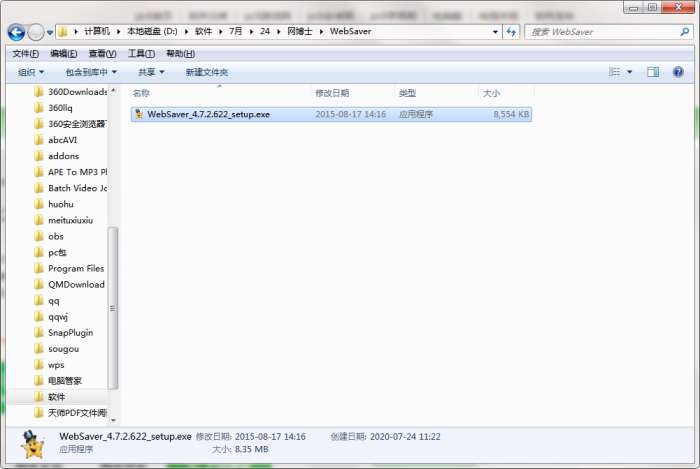This screenshot has width=700, height=469.
Task: Toggle the preview pane icon
Action: tap(653, 72)
